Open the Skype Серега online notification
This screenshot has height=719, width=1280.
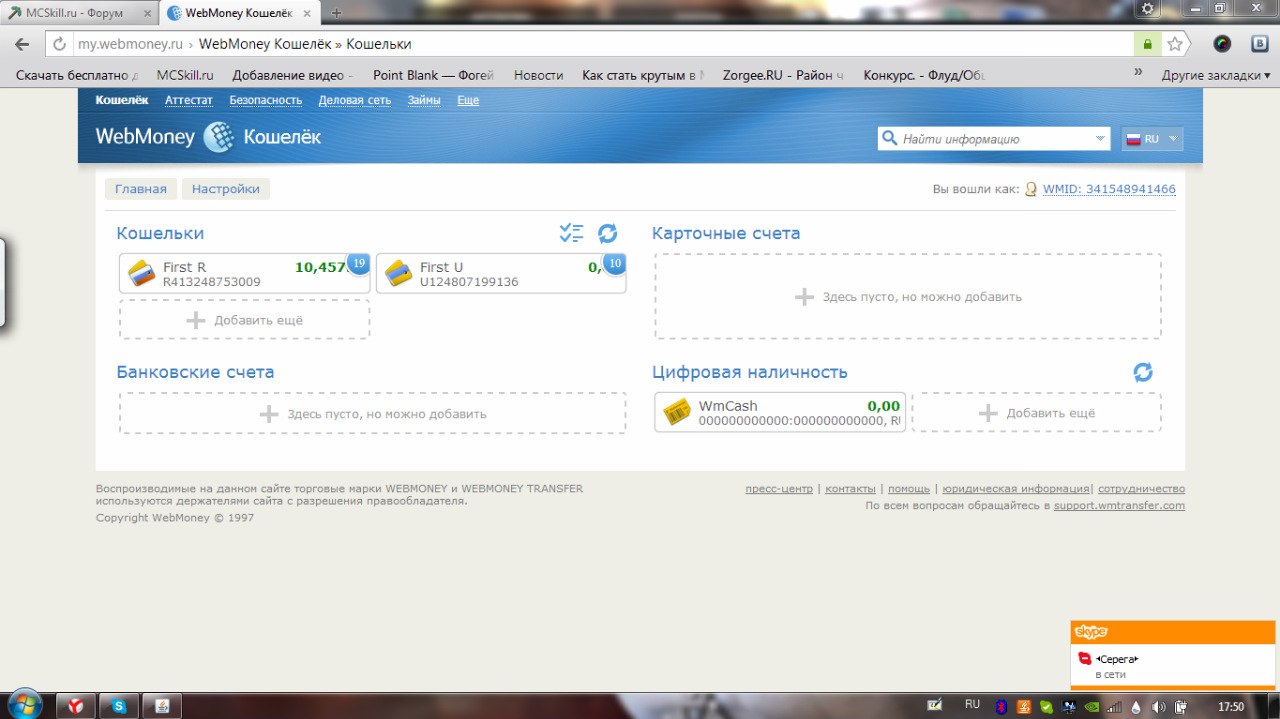point(1173,665)
